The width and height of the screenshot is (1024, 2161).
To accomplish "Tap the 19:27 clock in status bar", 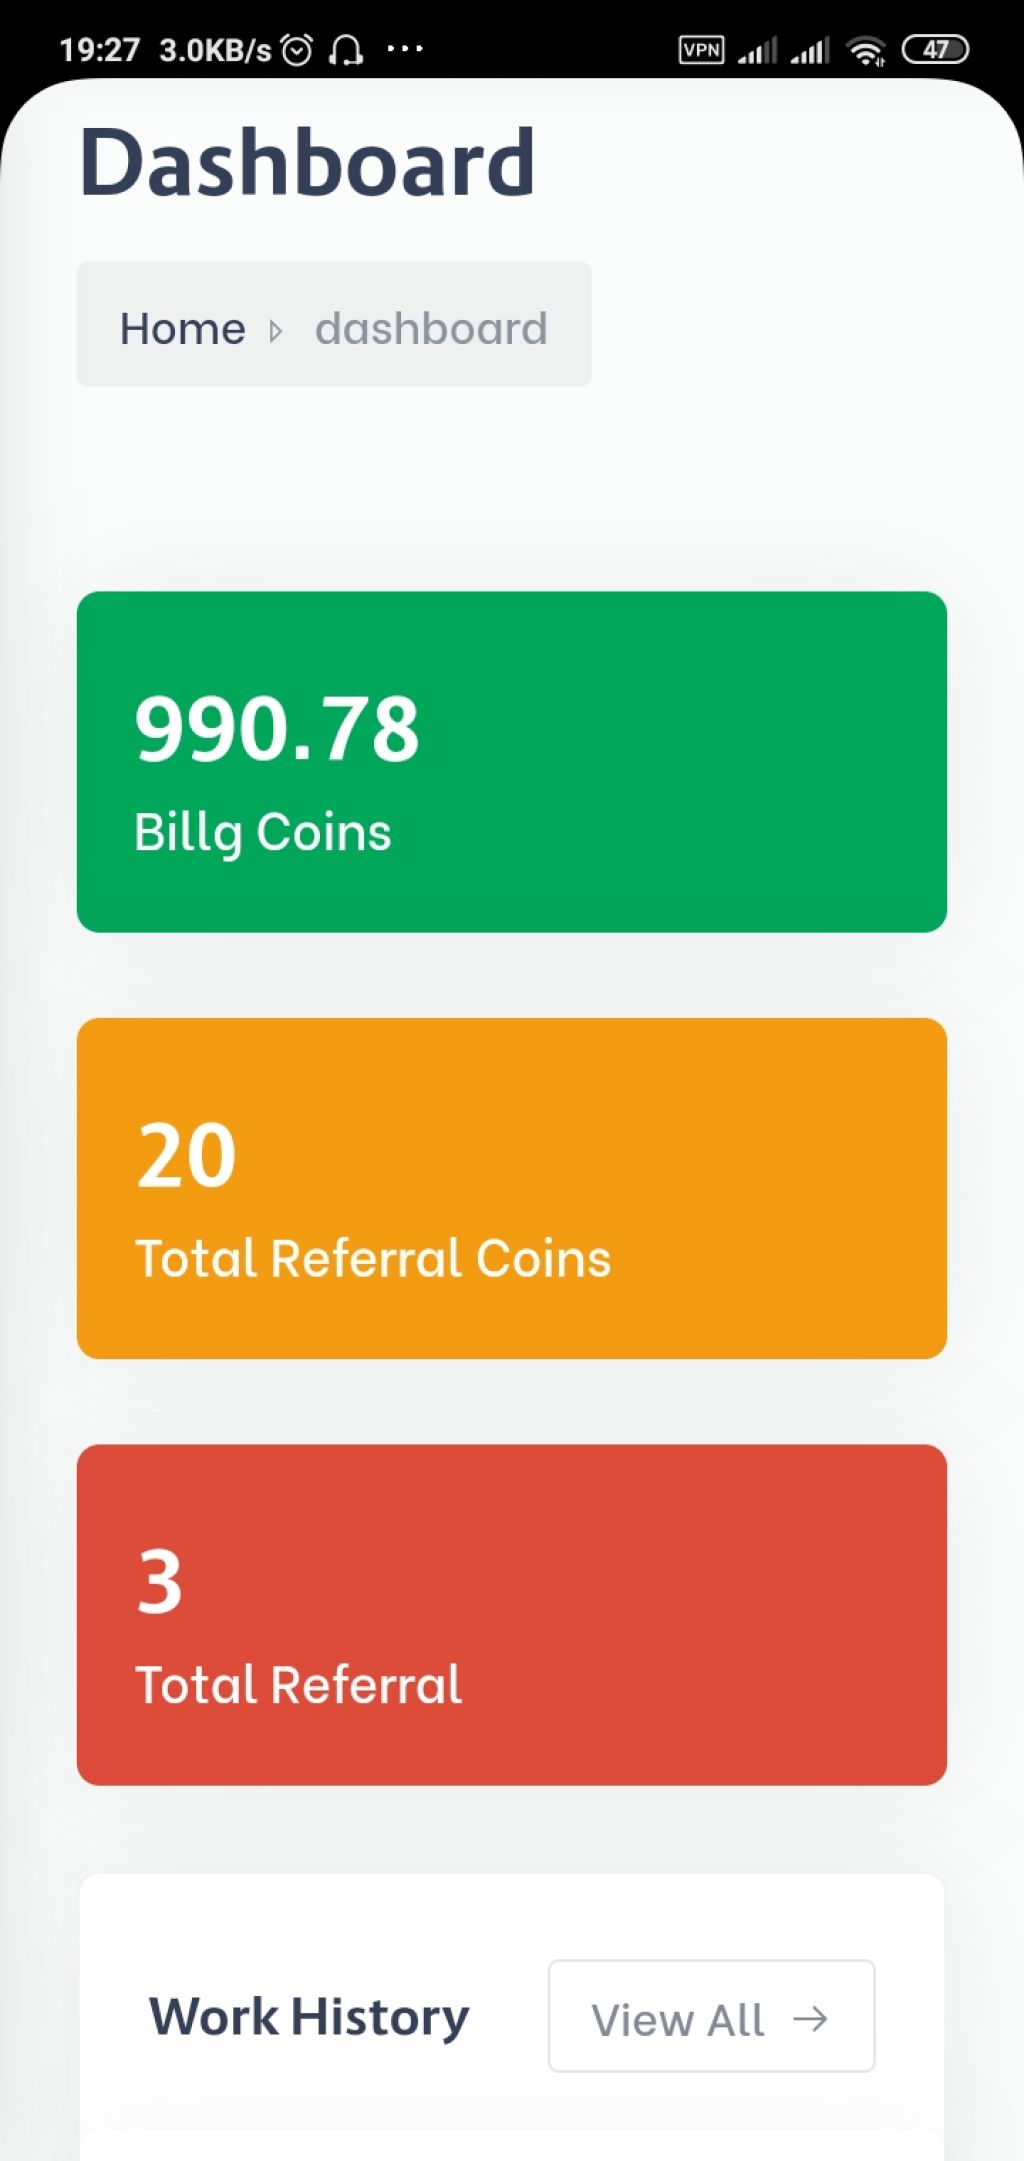I will [99, 50].
